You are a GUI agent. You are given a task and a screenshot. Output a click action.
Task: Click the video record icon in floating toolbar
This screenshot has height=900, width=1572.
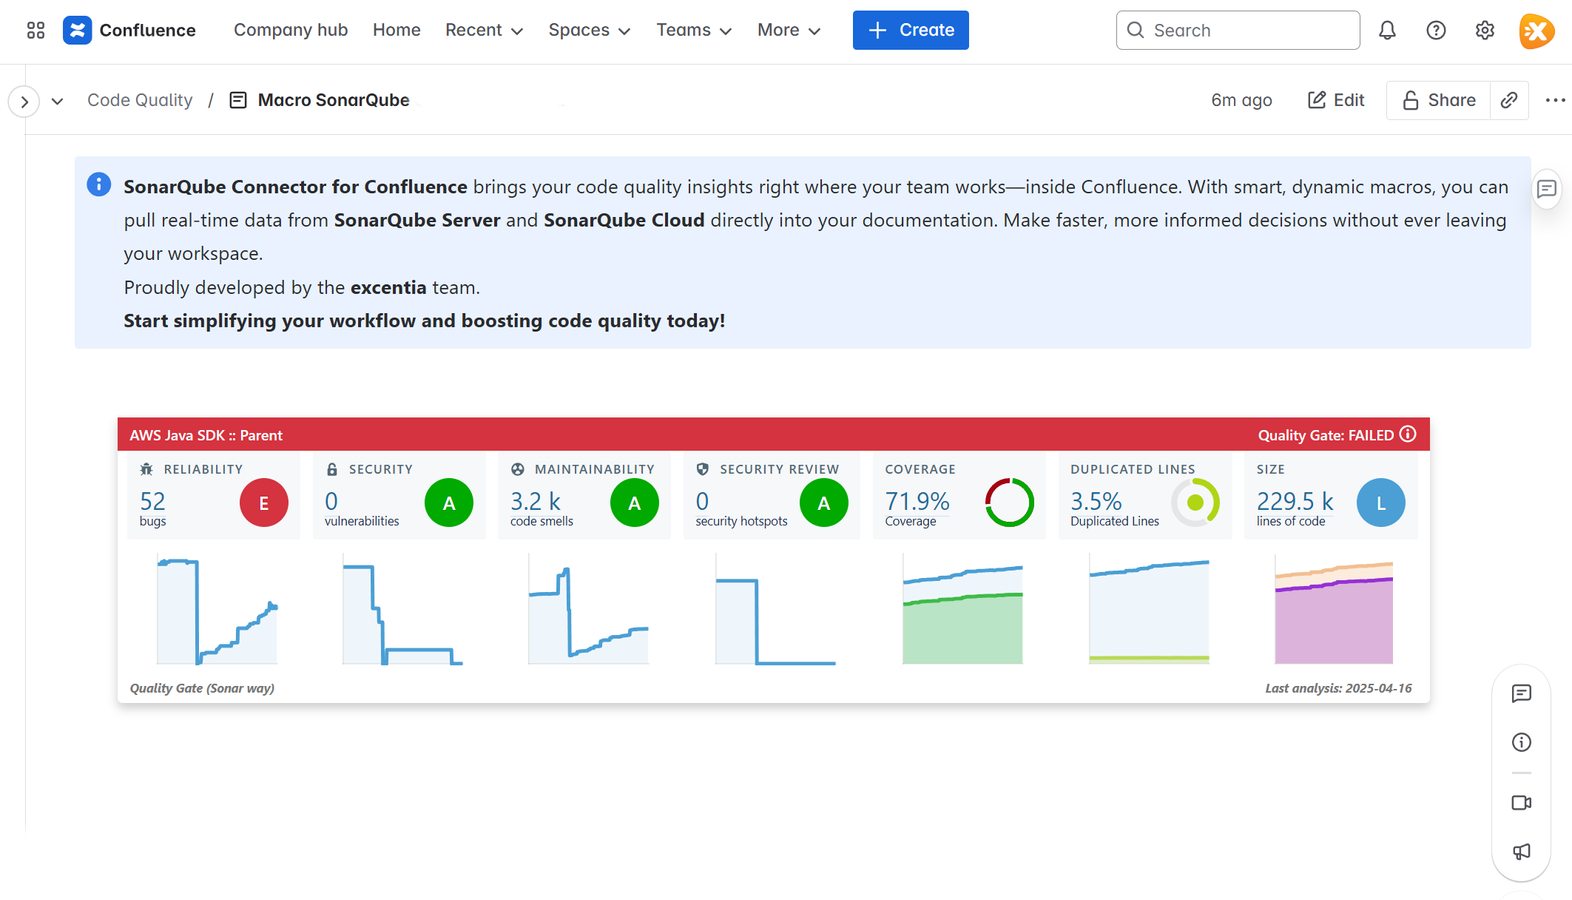1521,803
